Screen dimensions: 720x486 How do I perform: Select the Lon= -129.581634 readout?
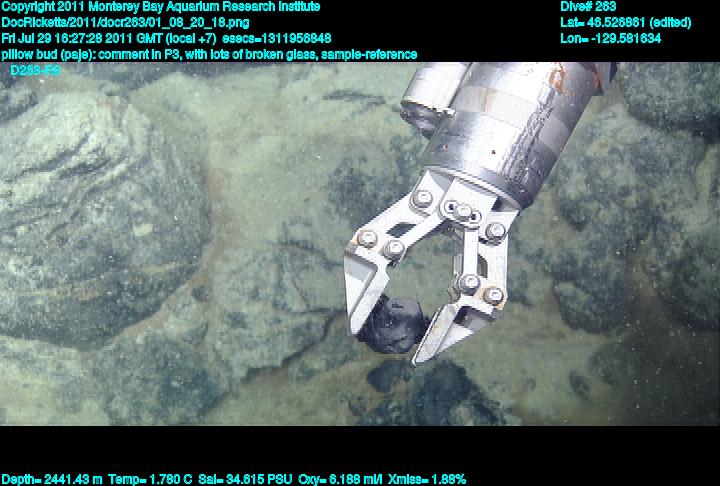click(x=610, y=39)
